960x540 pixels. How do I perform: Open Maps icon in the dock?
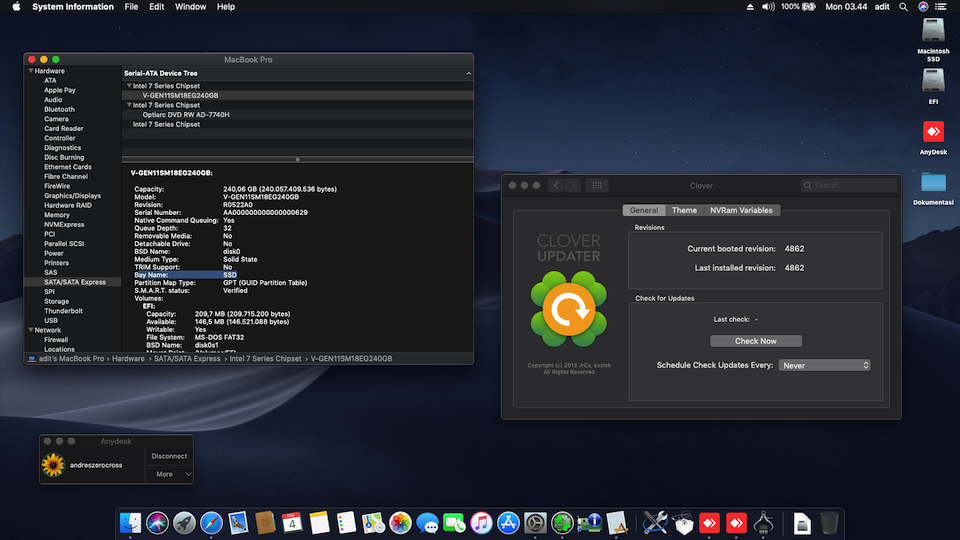coord(373,523)
